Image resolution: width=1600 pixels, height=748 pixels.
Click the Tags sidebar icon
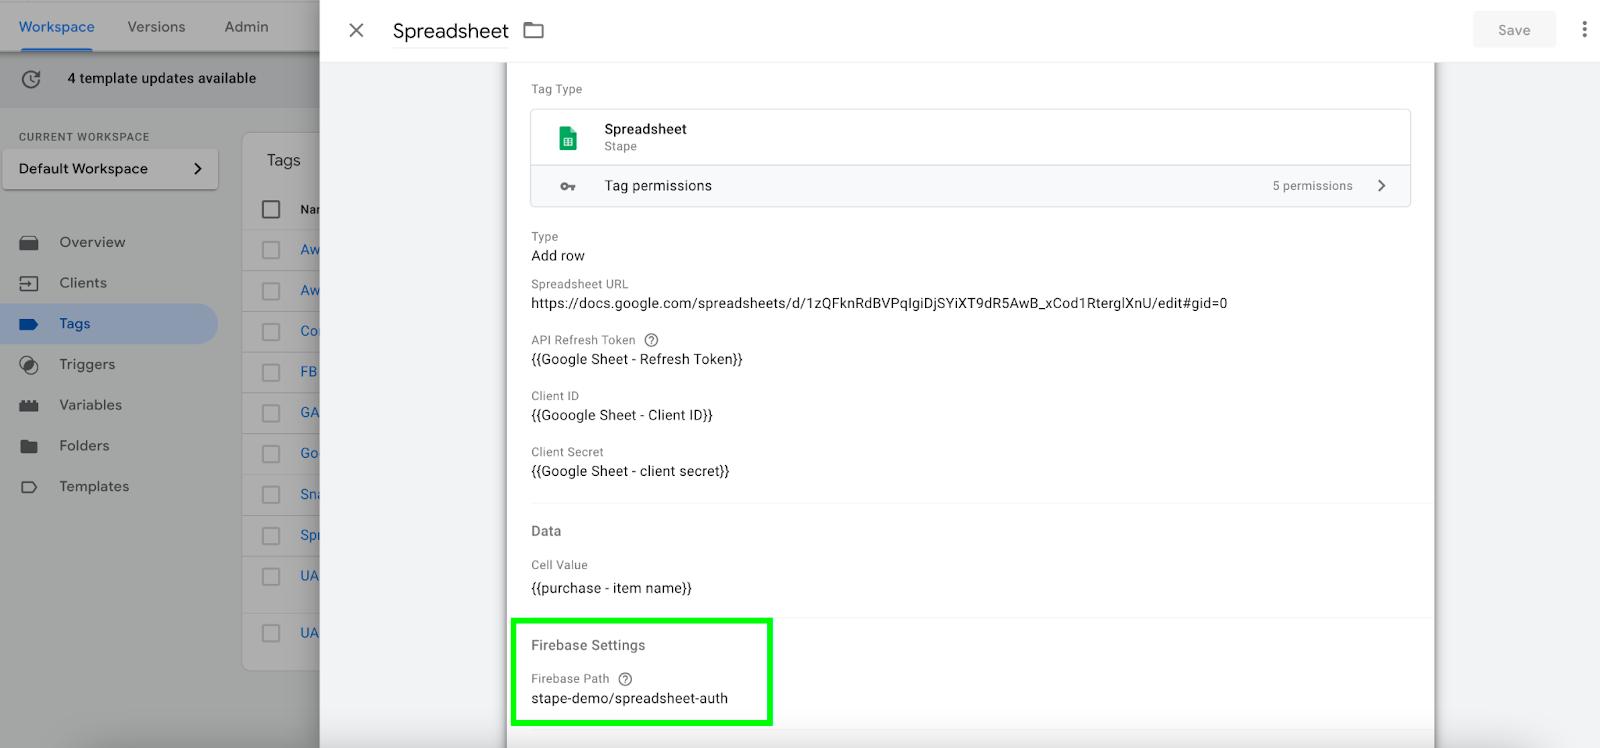pyautogui.click(x=29, y=324)
